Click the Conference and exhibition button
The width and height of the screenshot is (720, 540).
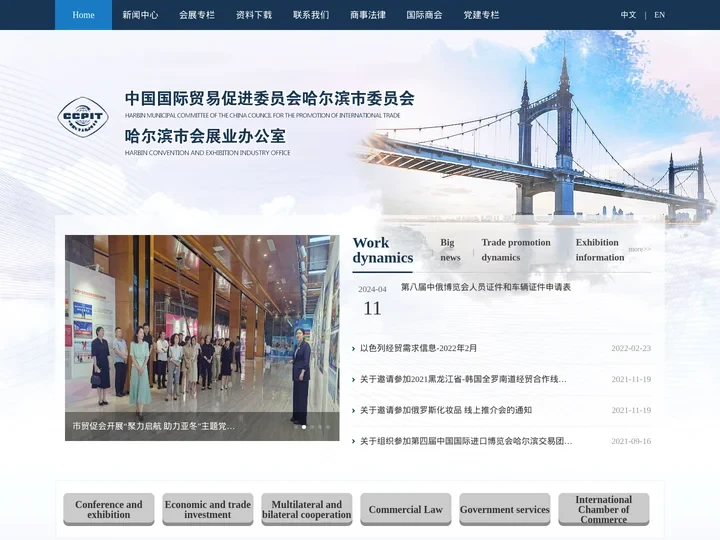click(109, 509)
